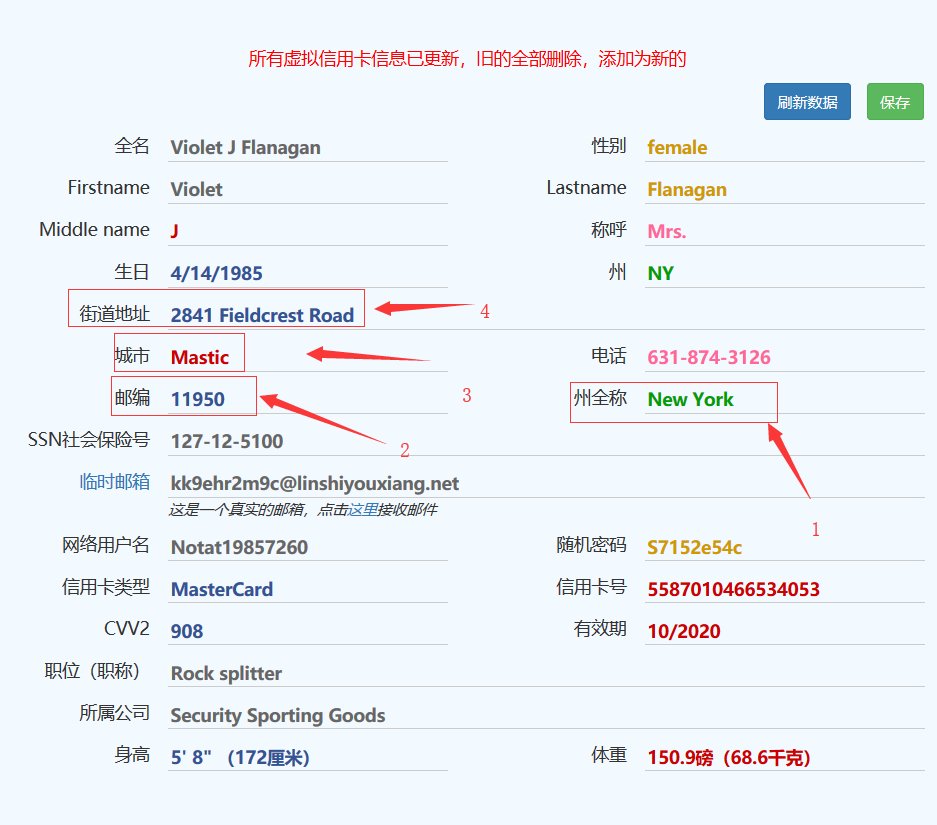Click the 电话 label
Image resolution: width=937 pixels, height=825 pixels.
pos(609,355)
